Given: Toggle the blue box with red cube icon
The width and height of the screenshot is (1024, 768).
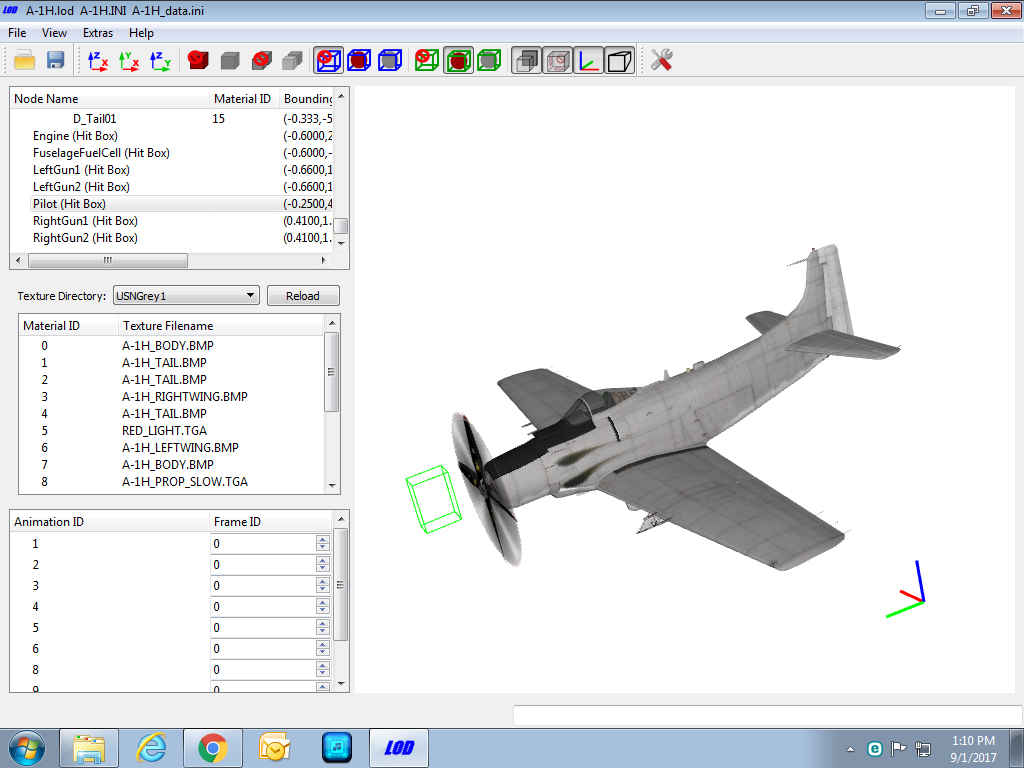Looking at the screenshot, I should click(359, 61).
